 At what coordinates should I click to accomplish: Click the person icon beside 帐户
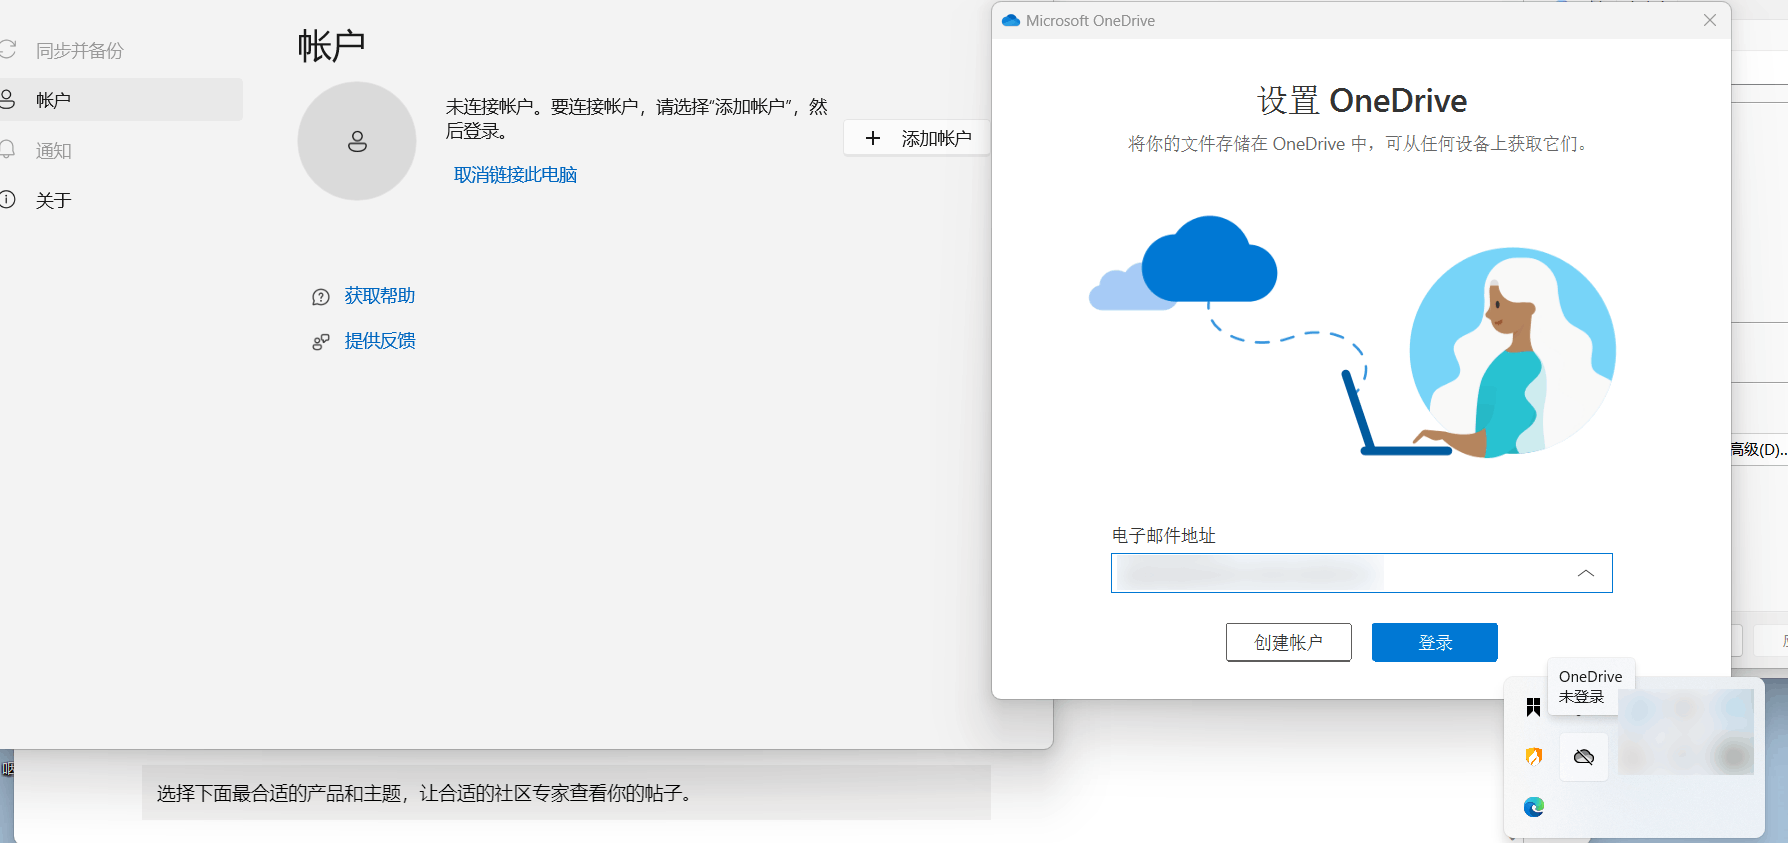point(7,99)
